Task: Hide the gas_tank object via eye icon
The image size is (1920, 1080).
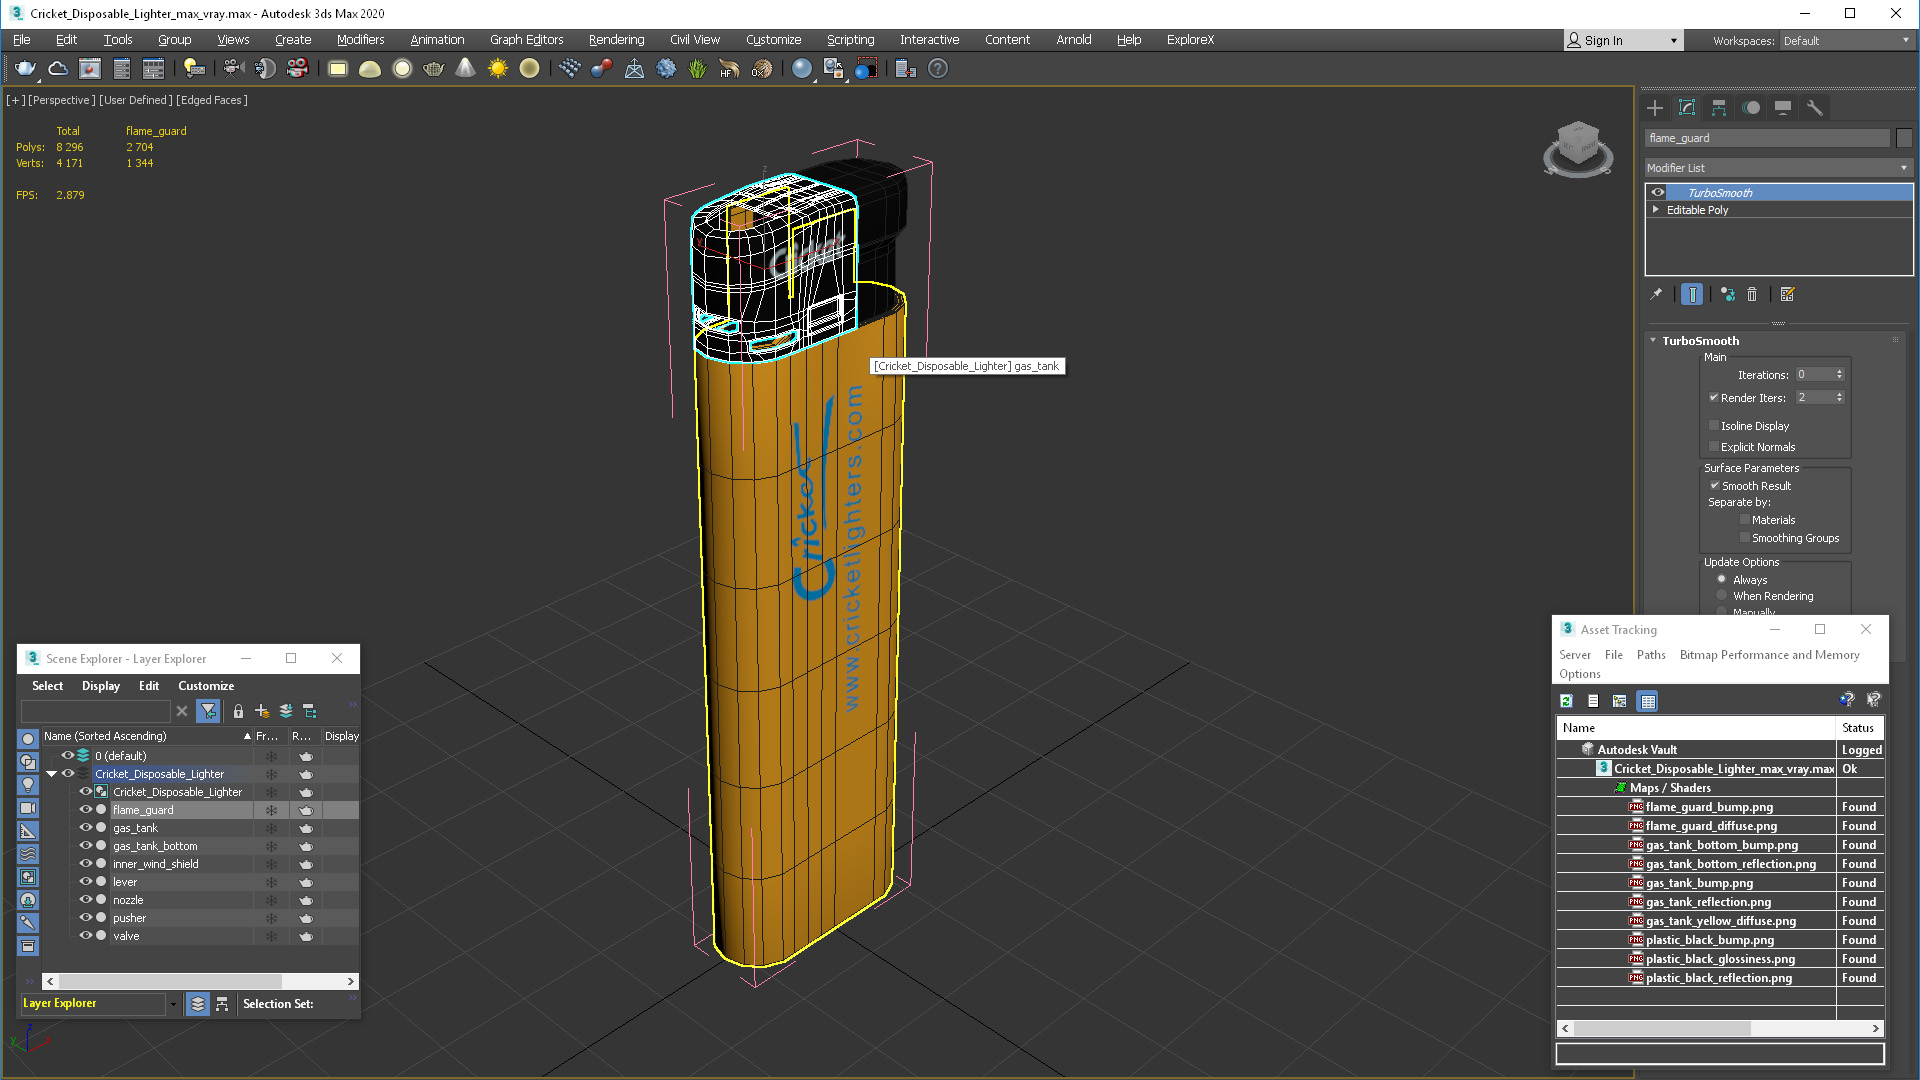Action: (x=86, y=828)
